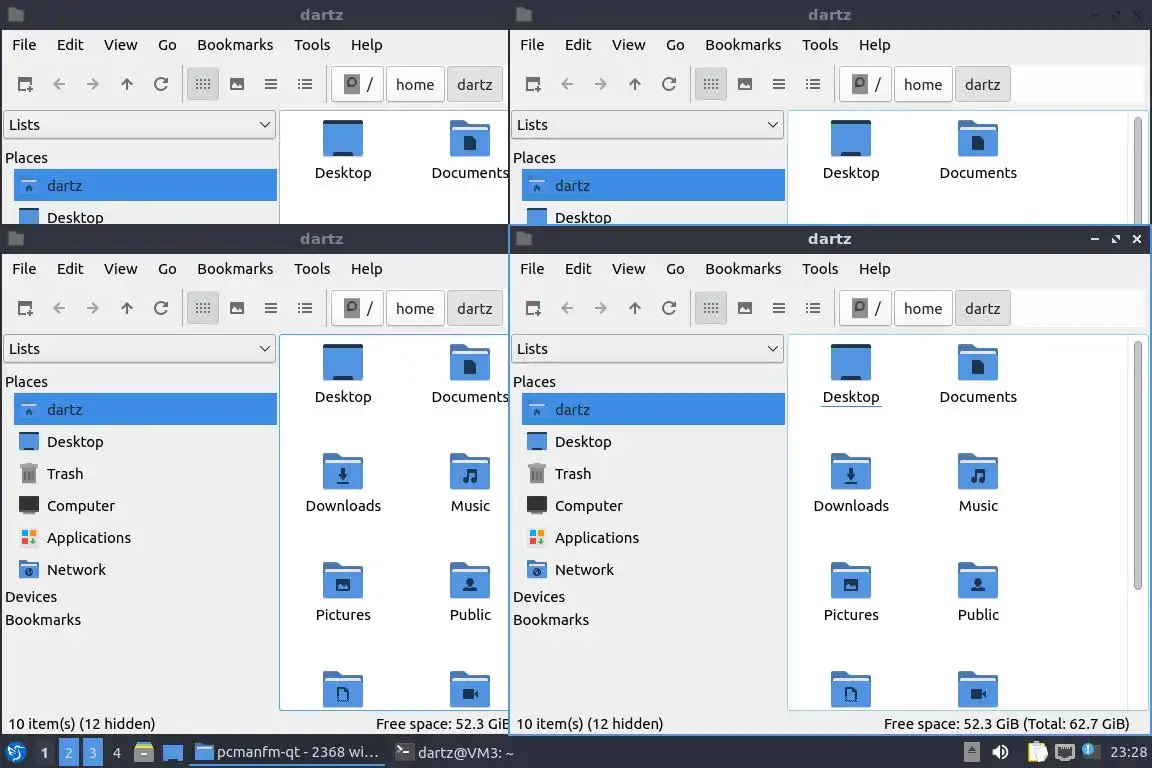Collapse Places section in bottom-right sidebar
Image resolution: width=1152 pixels, height=768 pixels.
[x=534, y=381]
